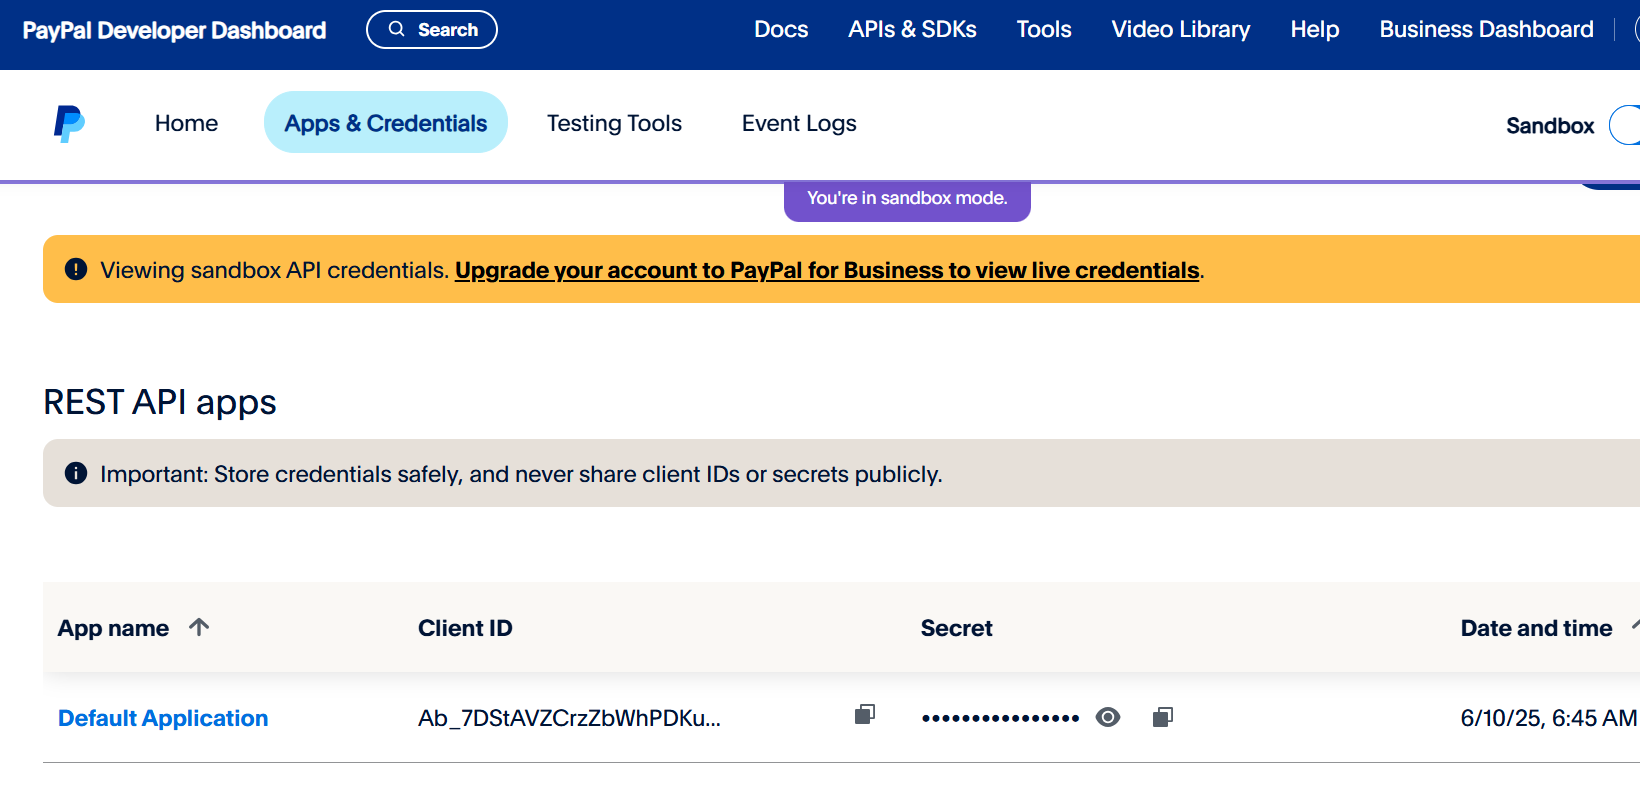This screenshot has height=801, width=1640.
Task: Open the Event Logs tab
Action: (799, 123)
